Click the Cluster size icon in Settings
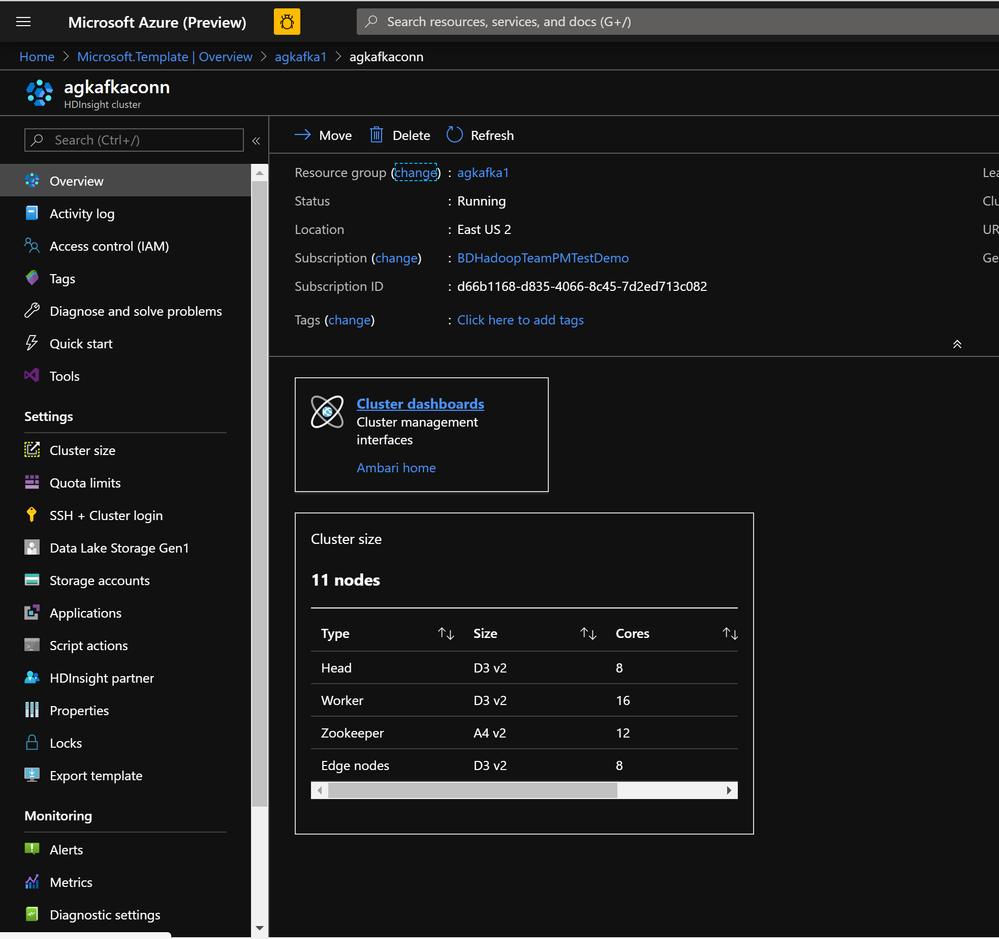Screen dimensions: 999x939 point(32,450)
